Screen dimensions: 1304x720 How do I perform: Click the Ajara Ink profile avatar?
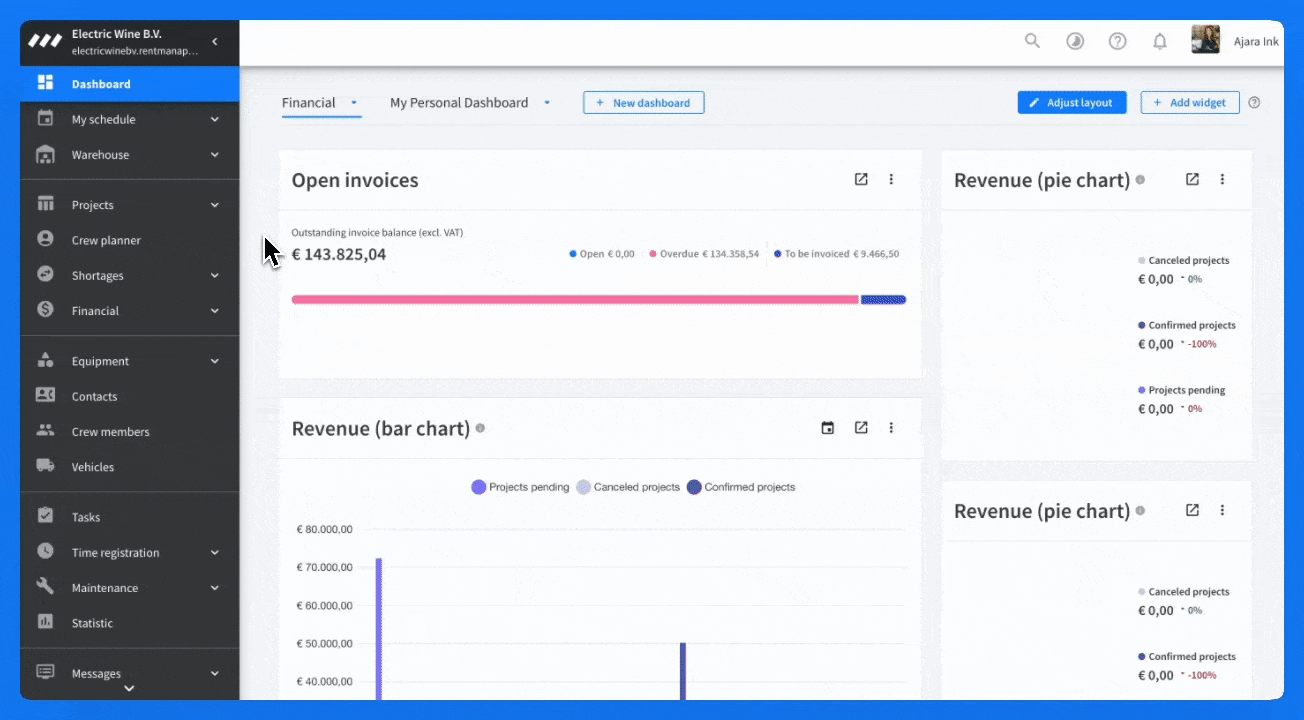tap(1205, 40)
